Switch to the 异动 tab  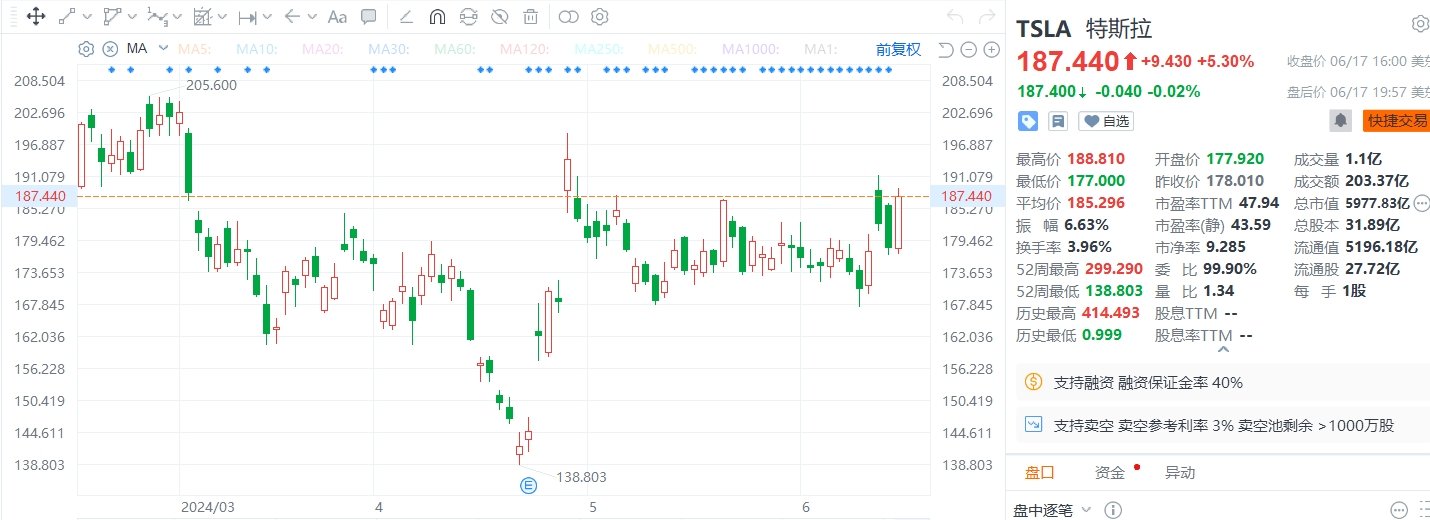click(x=1179, y=473)
